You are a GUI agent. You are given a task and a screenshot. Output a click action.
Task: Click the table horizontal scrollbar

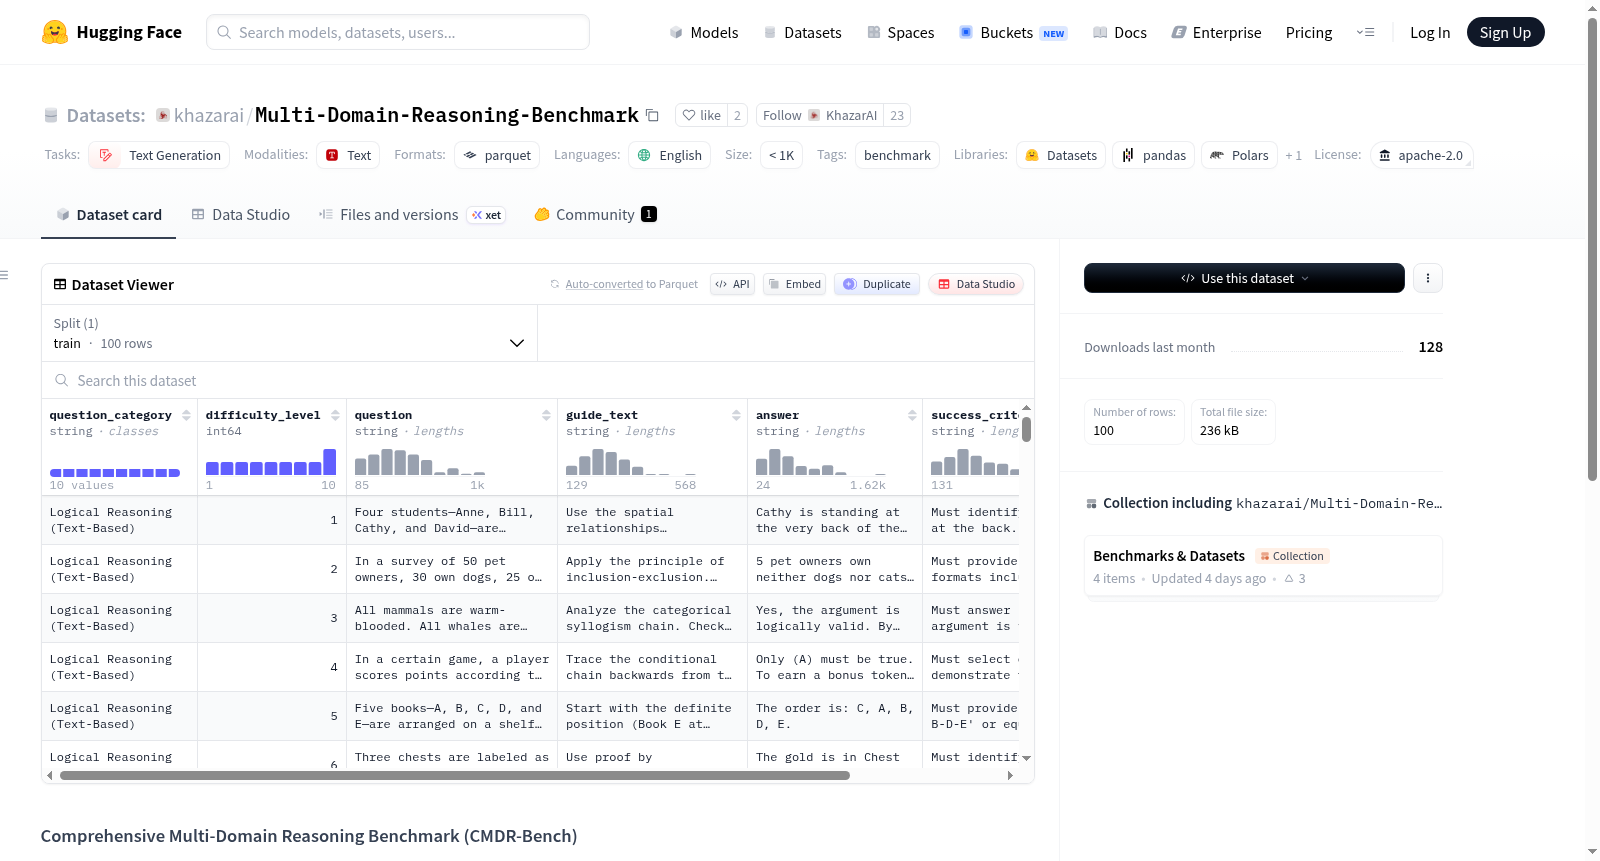pos(455,775)
